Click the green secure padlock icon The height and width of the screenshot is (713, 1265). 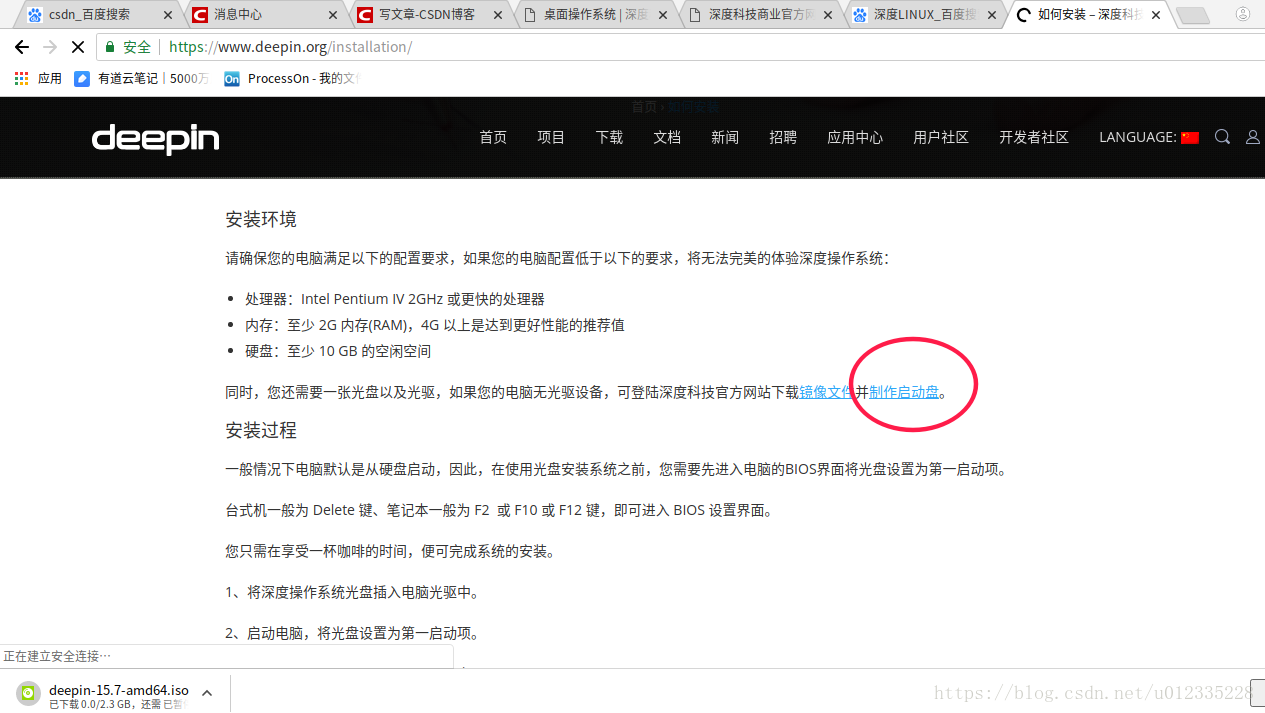pyautogui.click(x=109, y=47)
